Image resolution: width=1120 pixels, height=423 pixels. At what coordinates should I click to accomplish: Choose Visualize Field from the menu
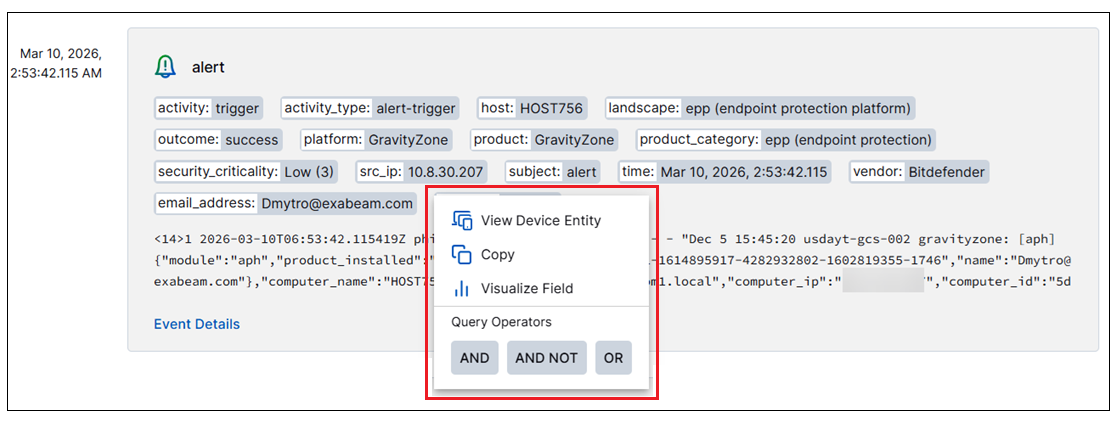coord(541,289)
